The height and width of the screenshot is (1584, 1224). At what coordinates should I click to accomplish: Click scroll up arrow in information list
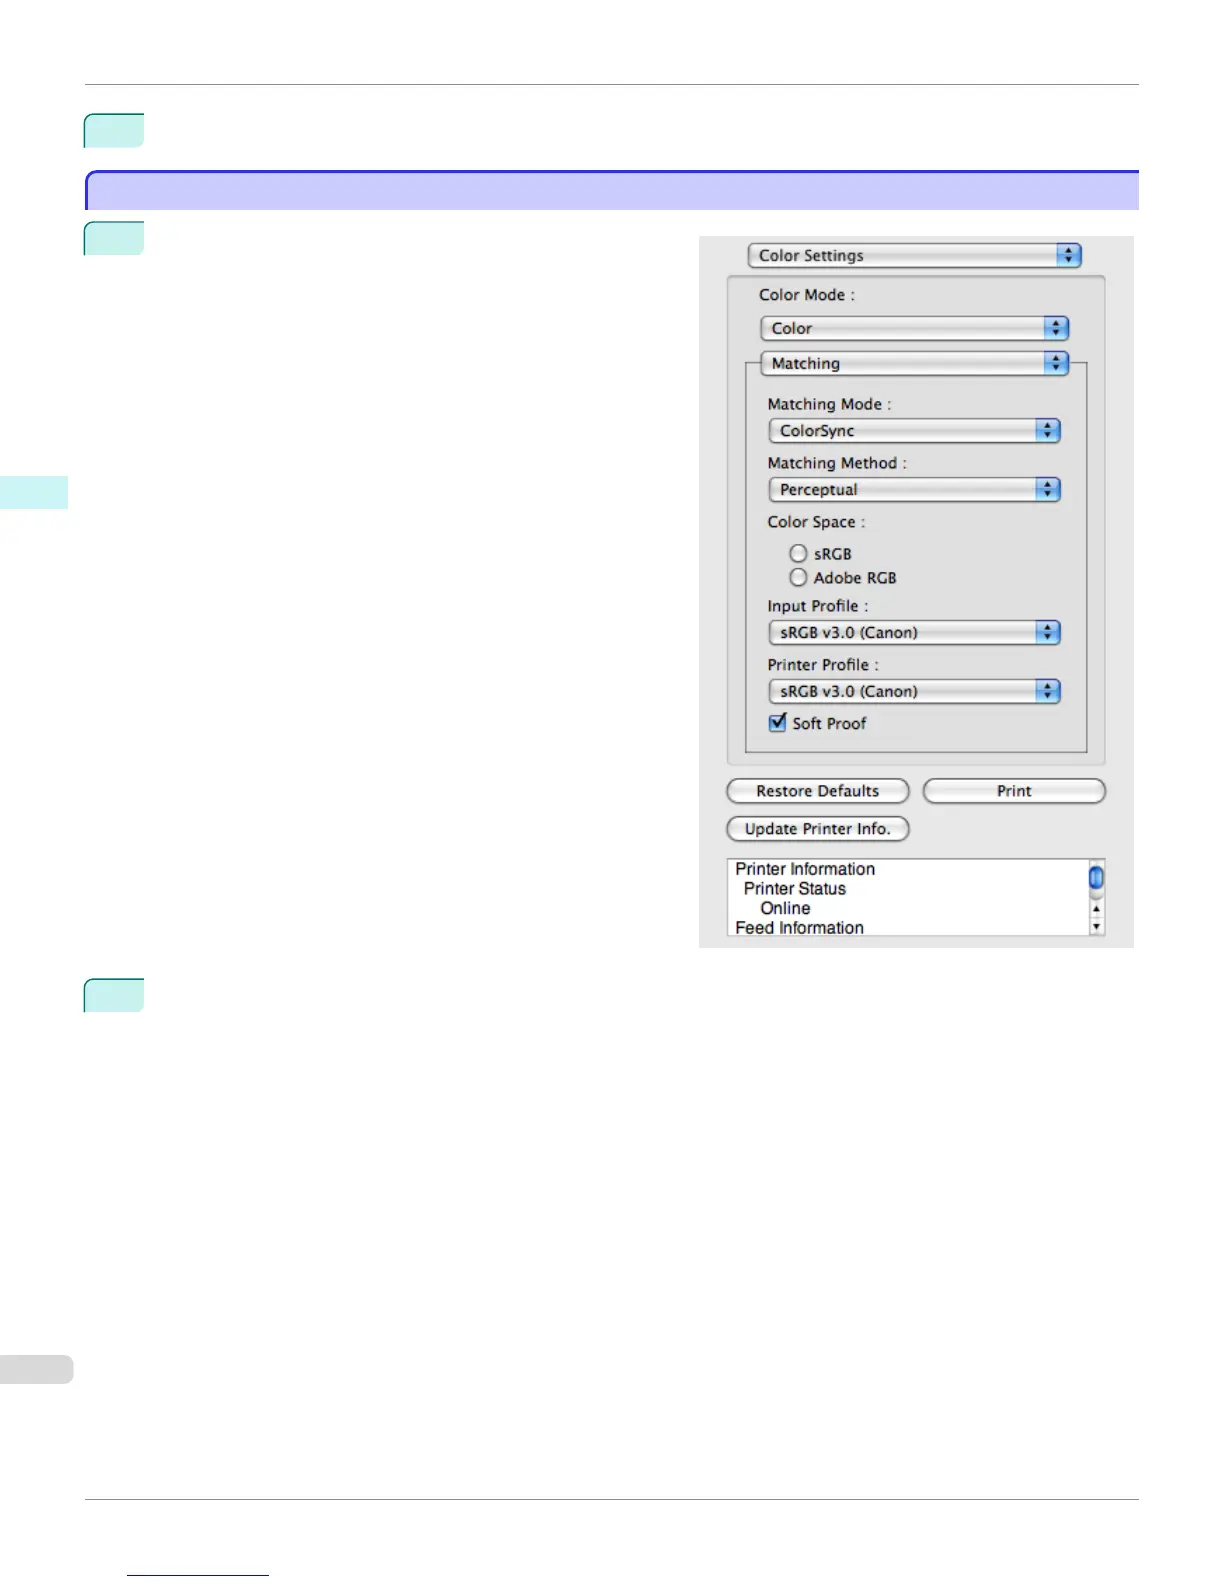pyautogui.click(x=1096, y=909)
